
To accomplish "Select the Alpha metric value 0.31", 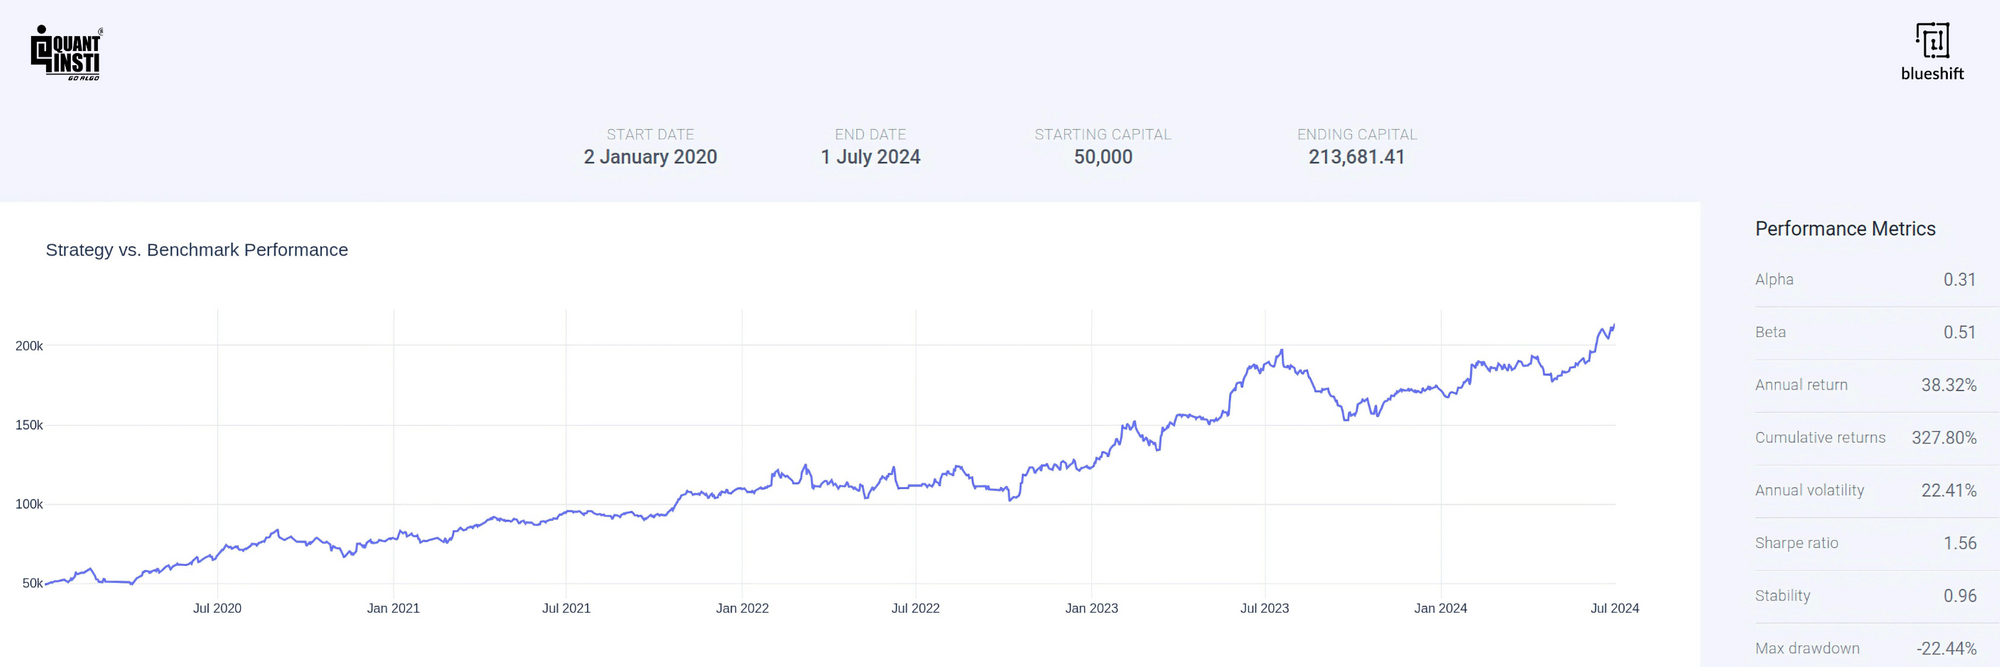I will (x=1959, y=280).
